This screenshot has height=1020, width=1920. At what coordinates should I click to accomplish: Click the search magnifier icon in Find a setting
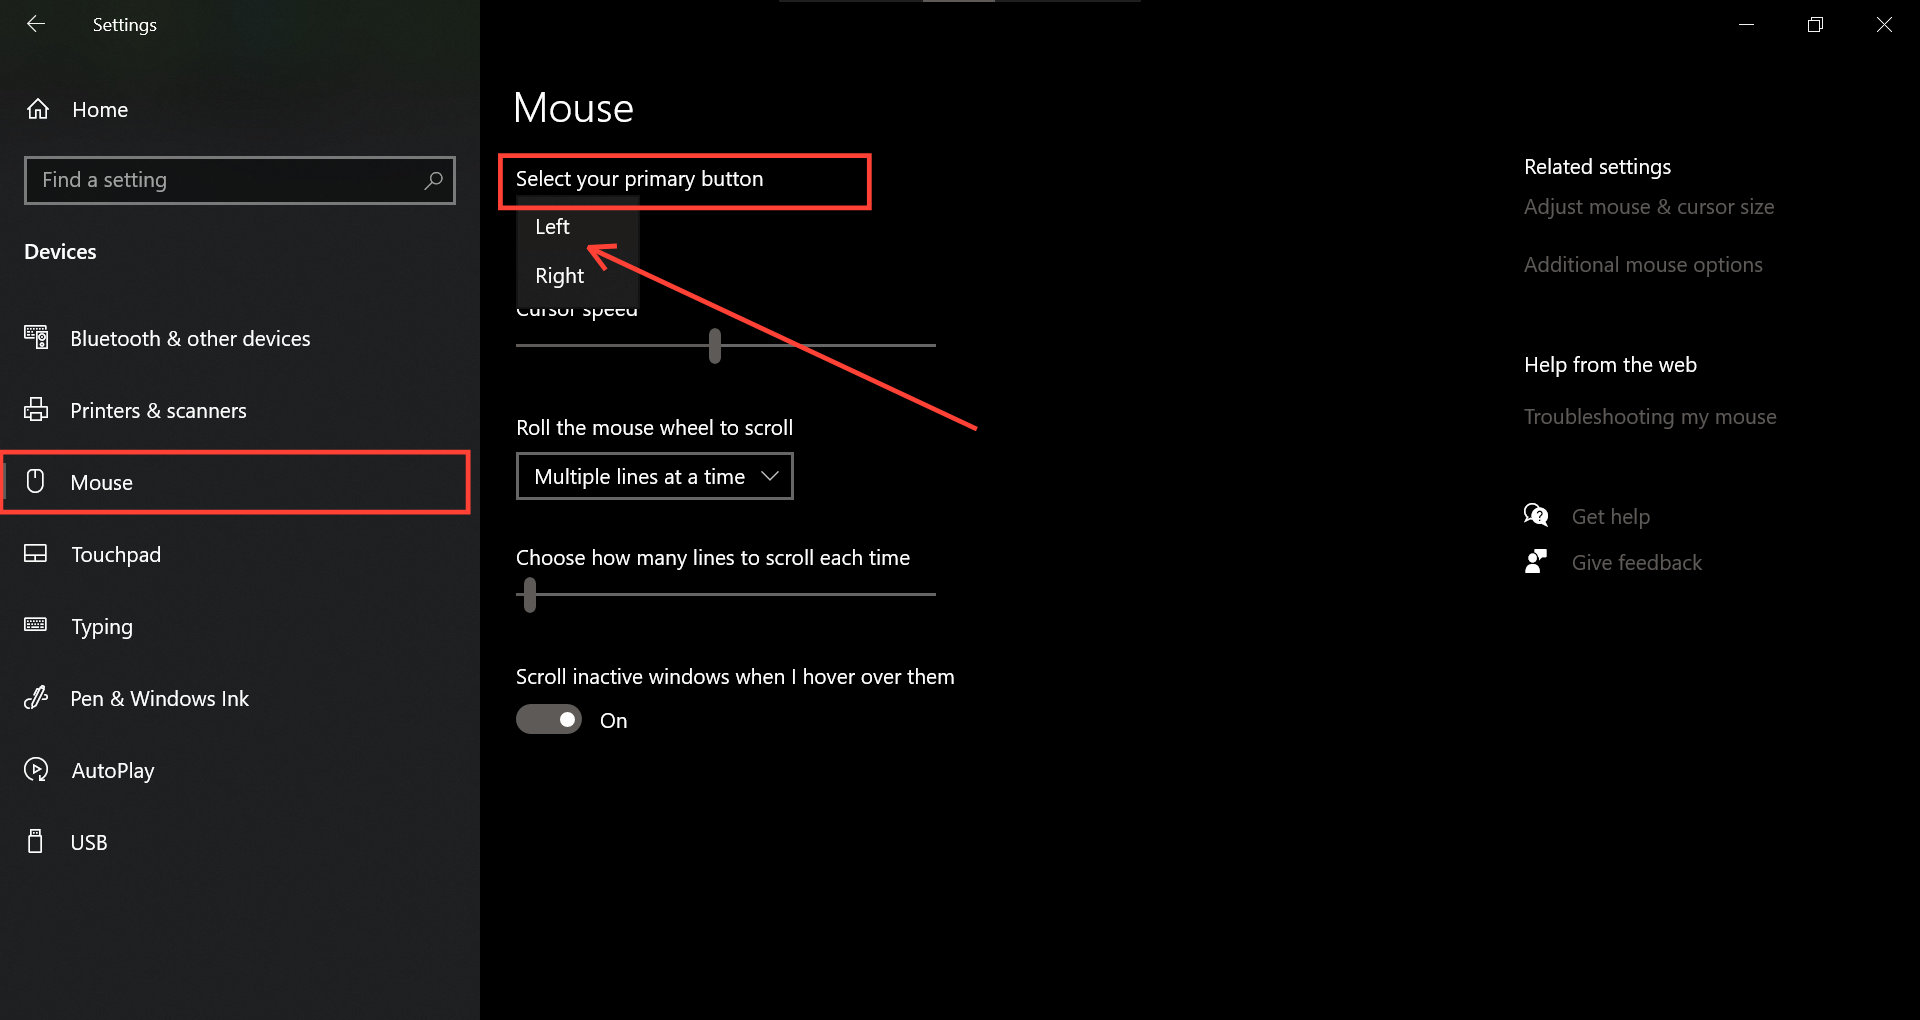pos(433,180)
